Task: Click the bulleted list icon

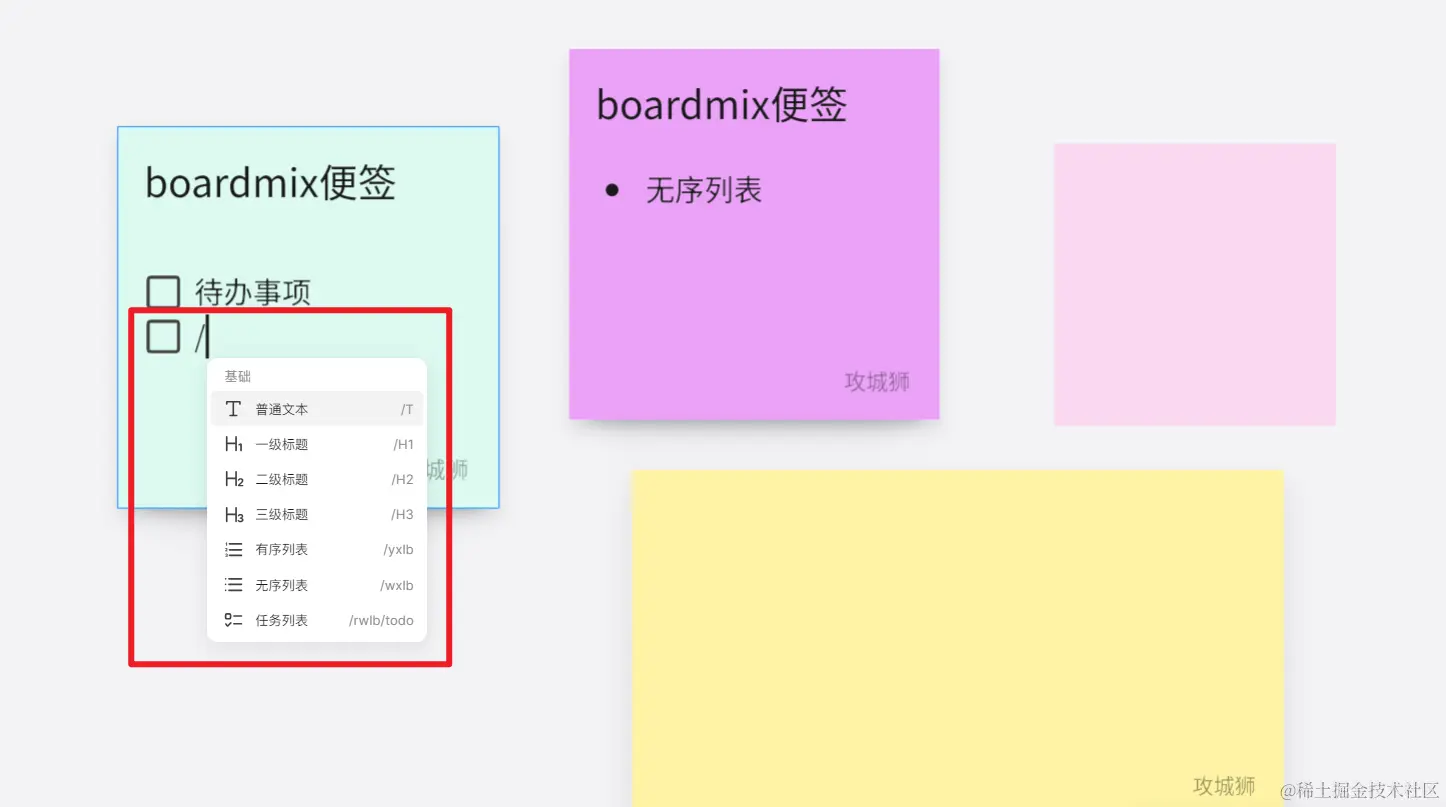Action: click(x=233, y=585)
